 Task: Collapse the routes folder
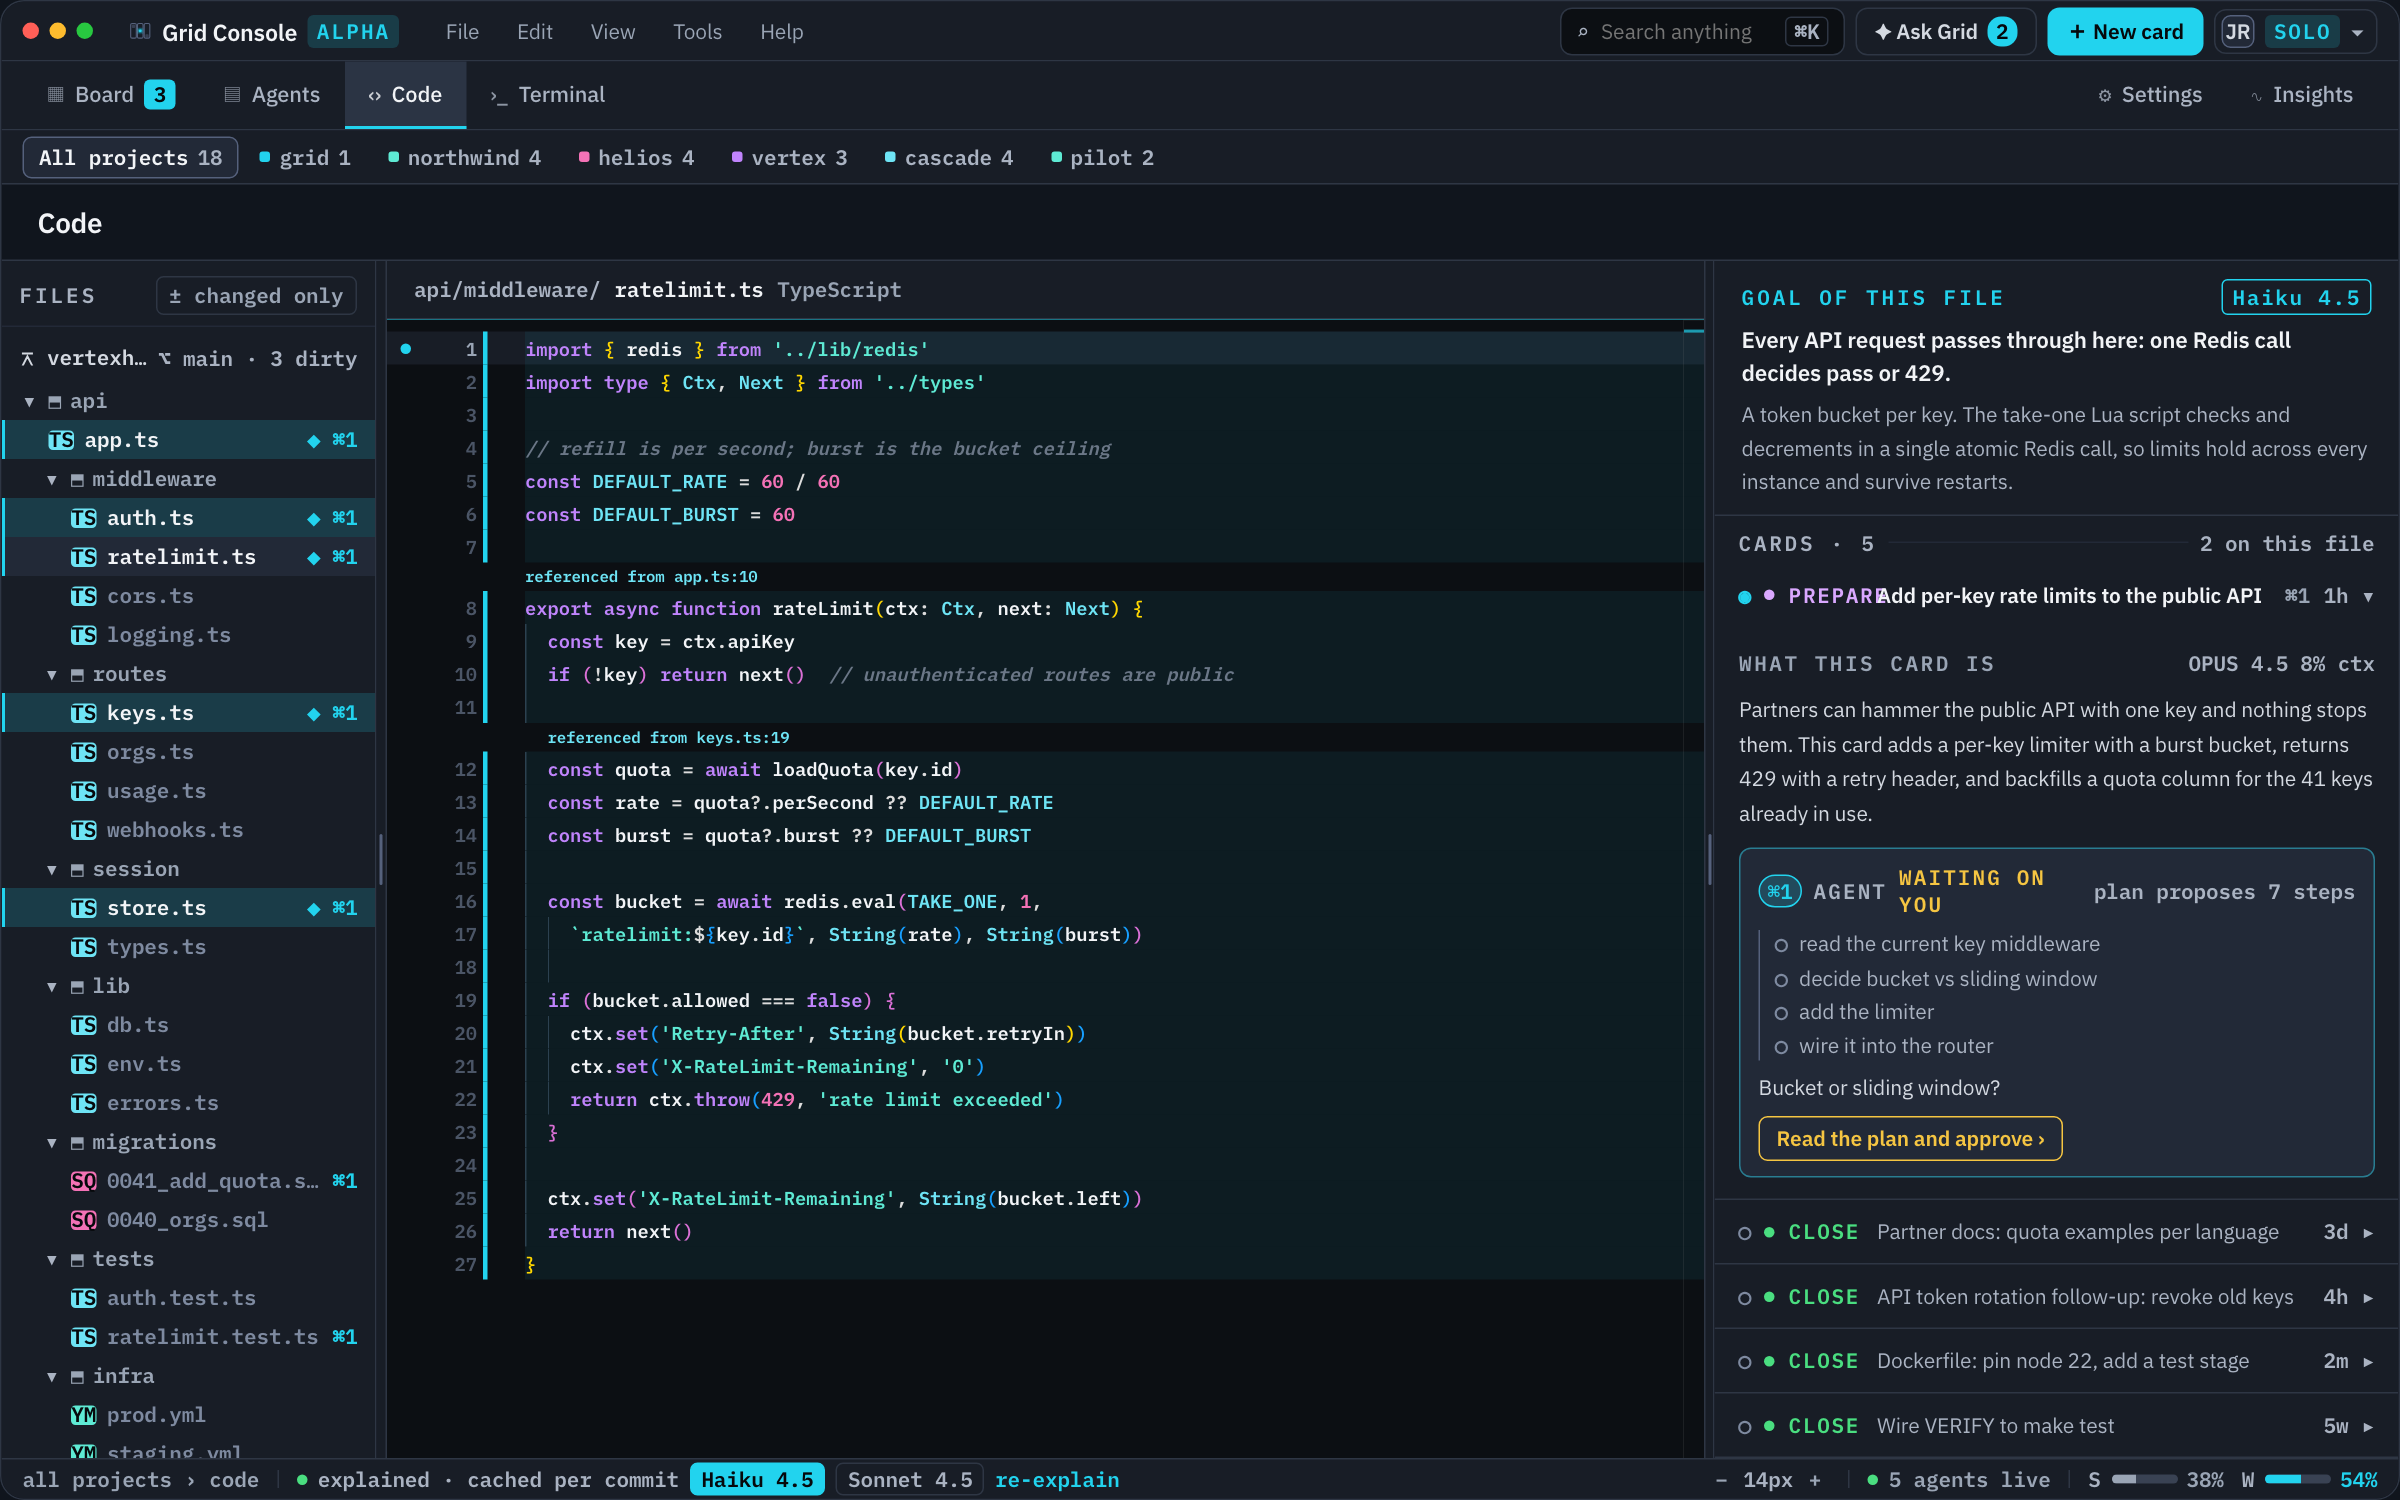tap(52, 675)
